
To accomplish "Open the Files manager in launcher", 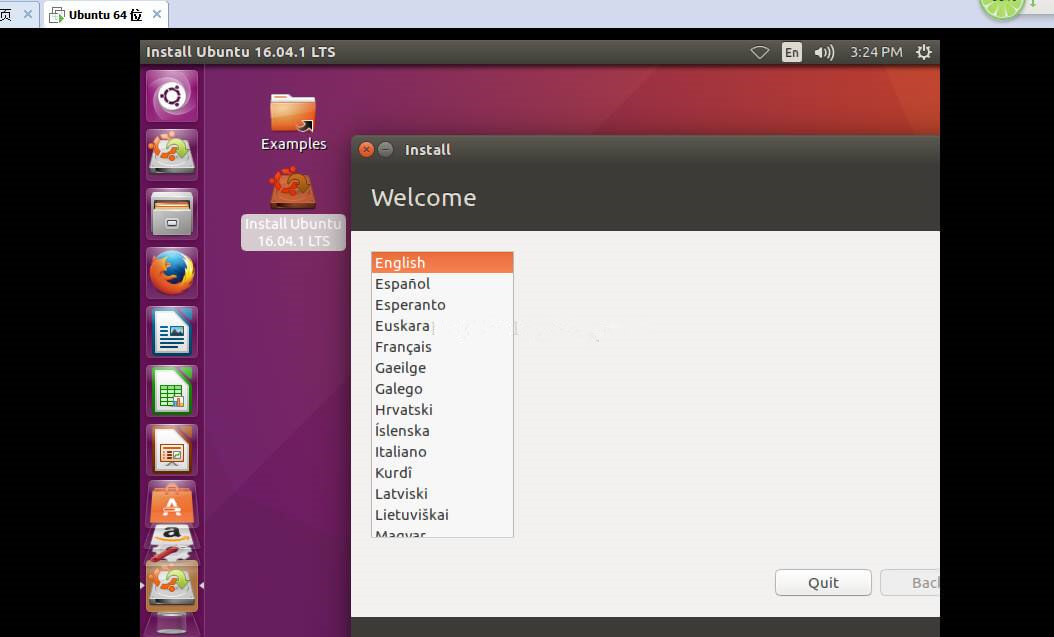I will [x=172, y=214].
